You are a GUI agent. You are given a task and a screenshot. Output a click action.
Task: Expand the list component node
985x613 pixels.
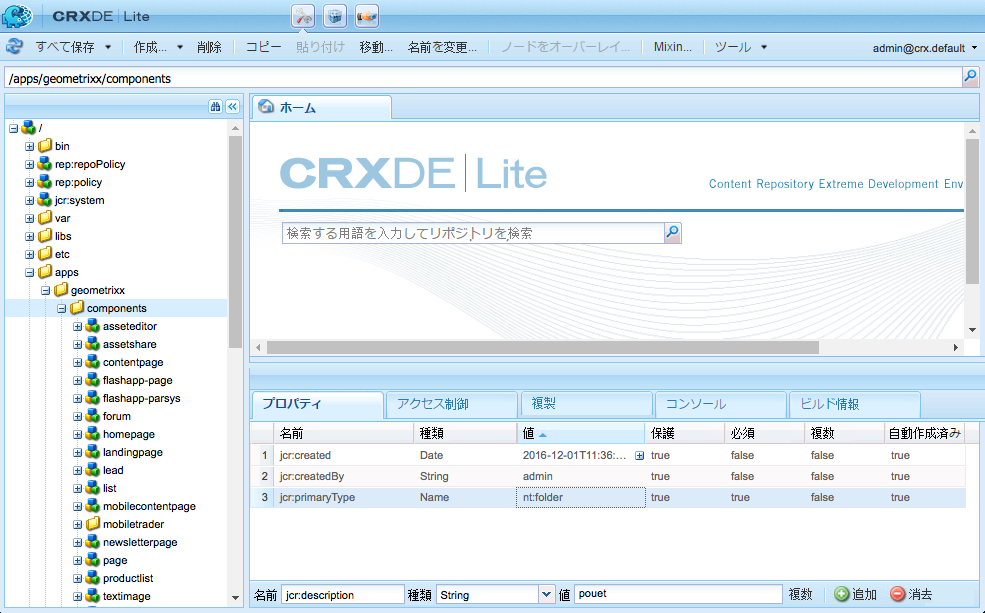pos(77,489)
